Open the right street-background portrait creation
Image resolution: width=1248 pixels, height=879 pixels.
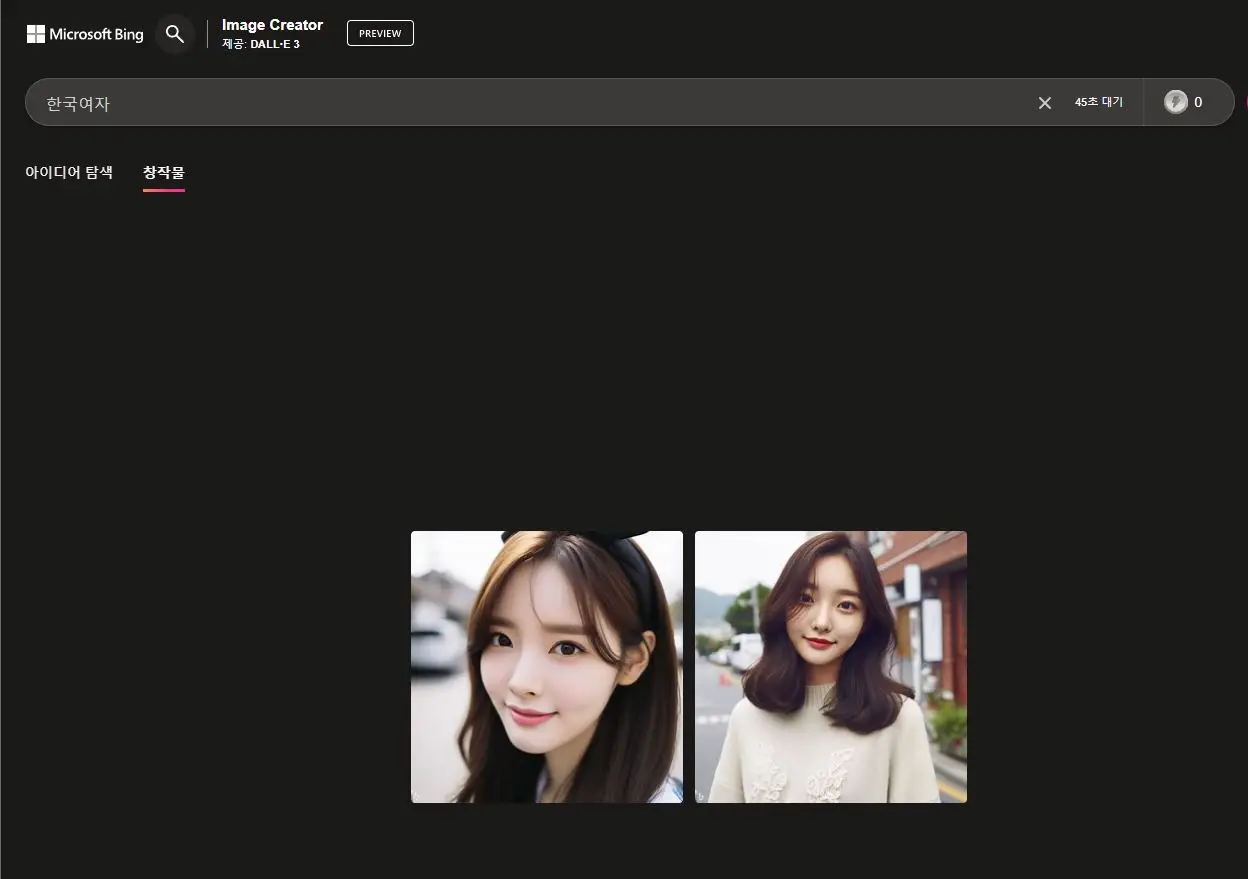point(830,666)
